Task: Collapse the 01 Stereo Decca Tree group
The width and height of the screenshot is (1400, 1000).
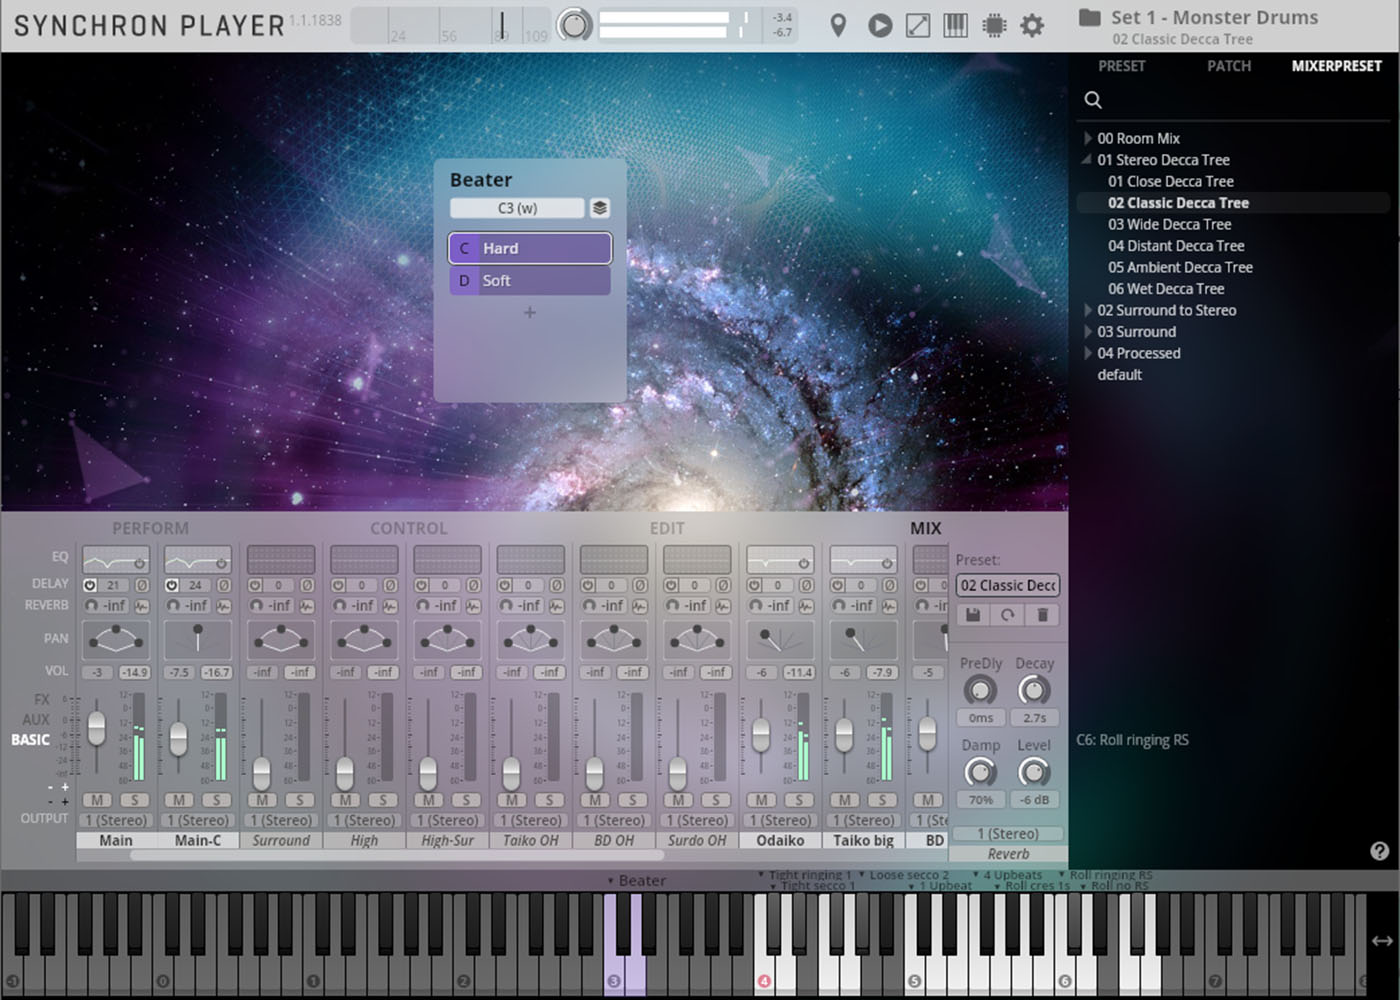Action: [x=1085, y=159]
